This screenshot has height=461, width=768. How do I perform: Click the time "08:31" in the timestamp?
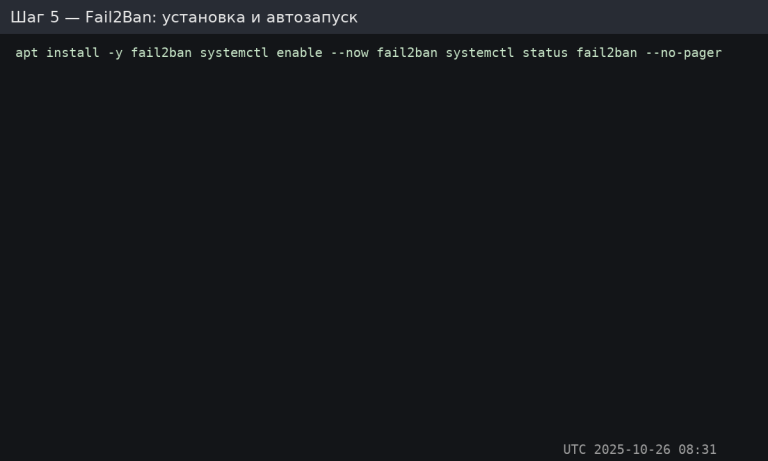(698, 450)
